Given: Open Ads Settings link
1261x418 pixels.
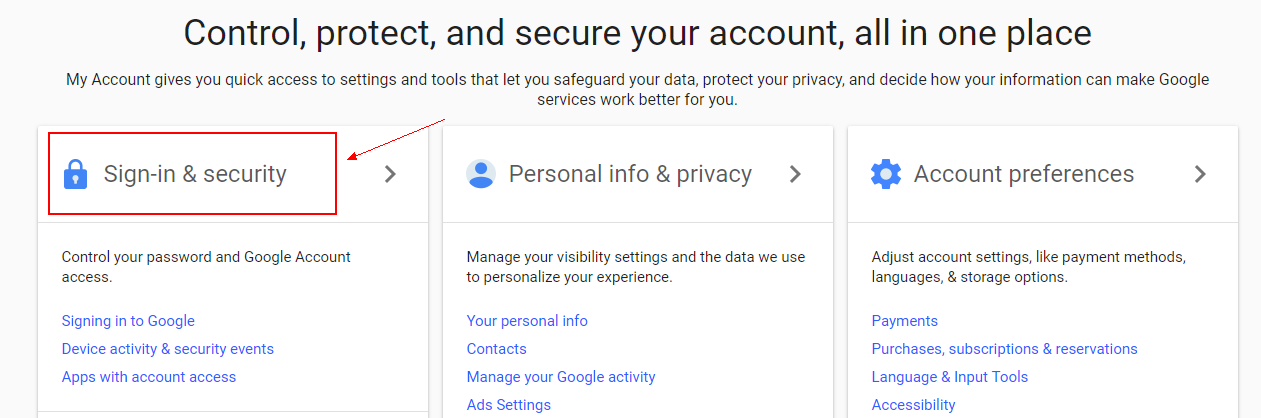Looking at the screenshot, I should tap(509, 405).
